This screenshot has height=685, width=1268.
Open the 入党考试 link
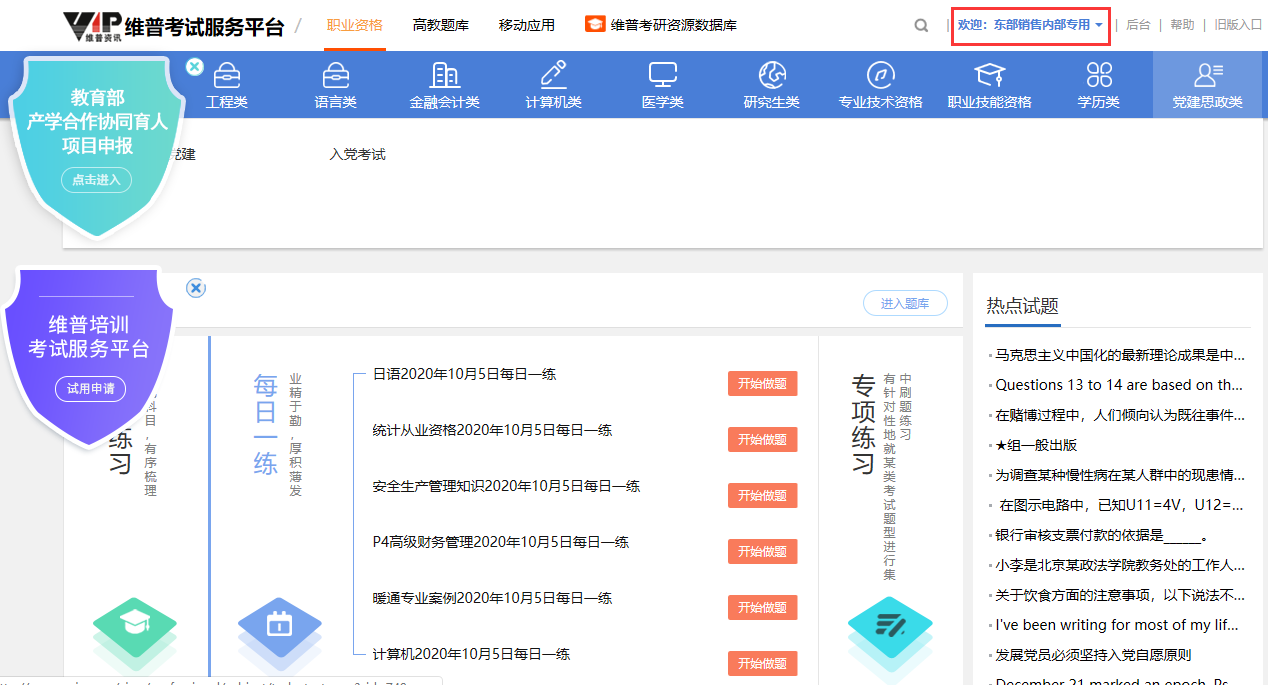357,154
